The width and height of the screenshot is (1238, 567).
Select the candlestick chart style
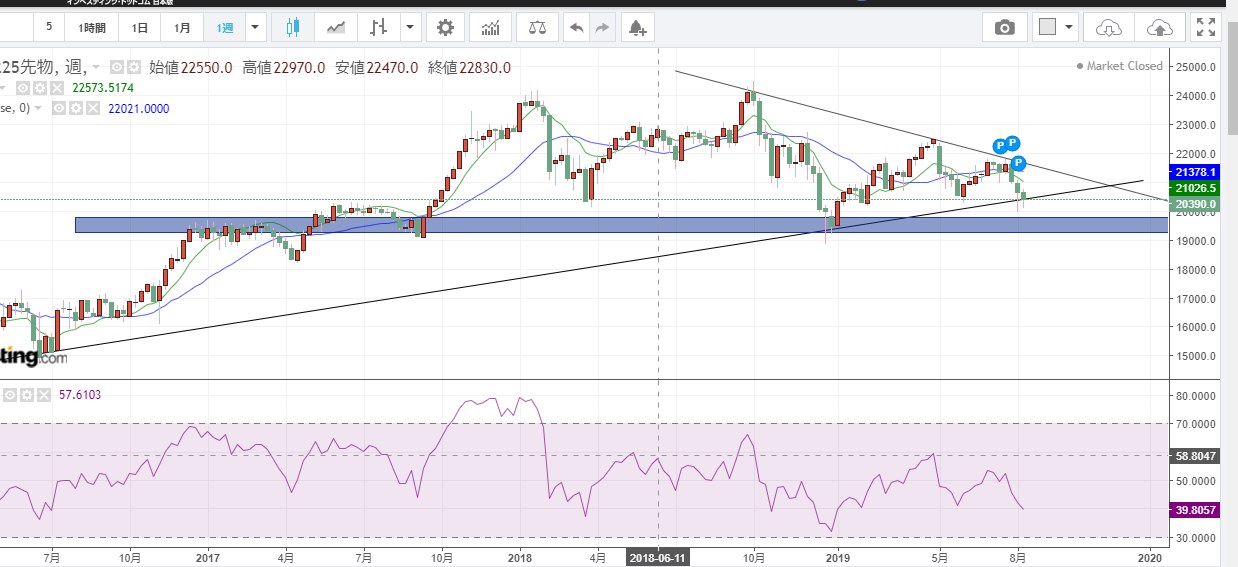pyautogui.click(x=292, y=27)
